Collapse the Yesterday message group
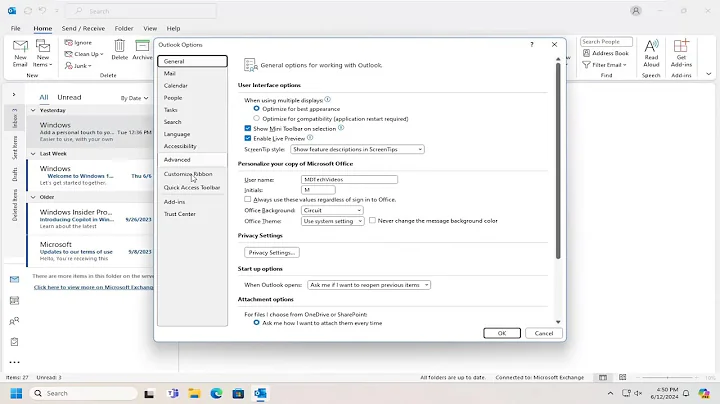The image size is (720, 404). coord(33,110)
